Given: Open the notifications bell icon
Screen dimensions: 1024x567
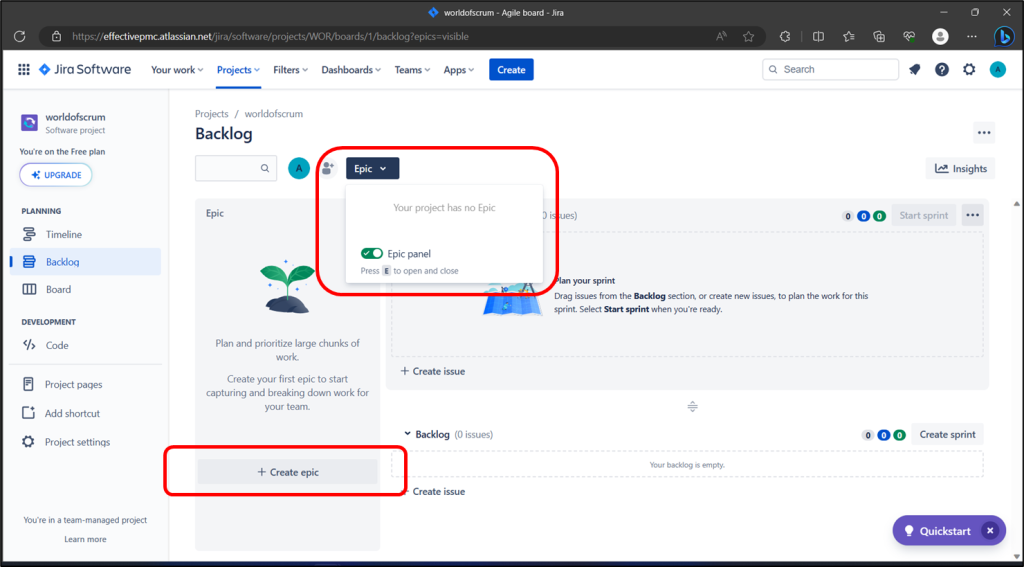Looking at the screenshot, I should tap(914, 70).
